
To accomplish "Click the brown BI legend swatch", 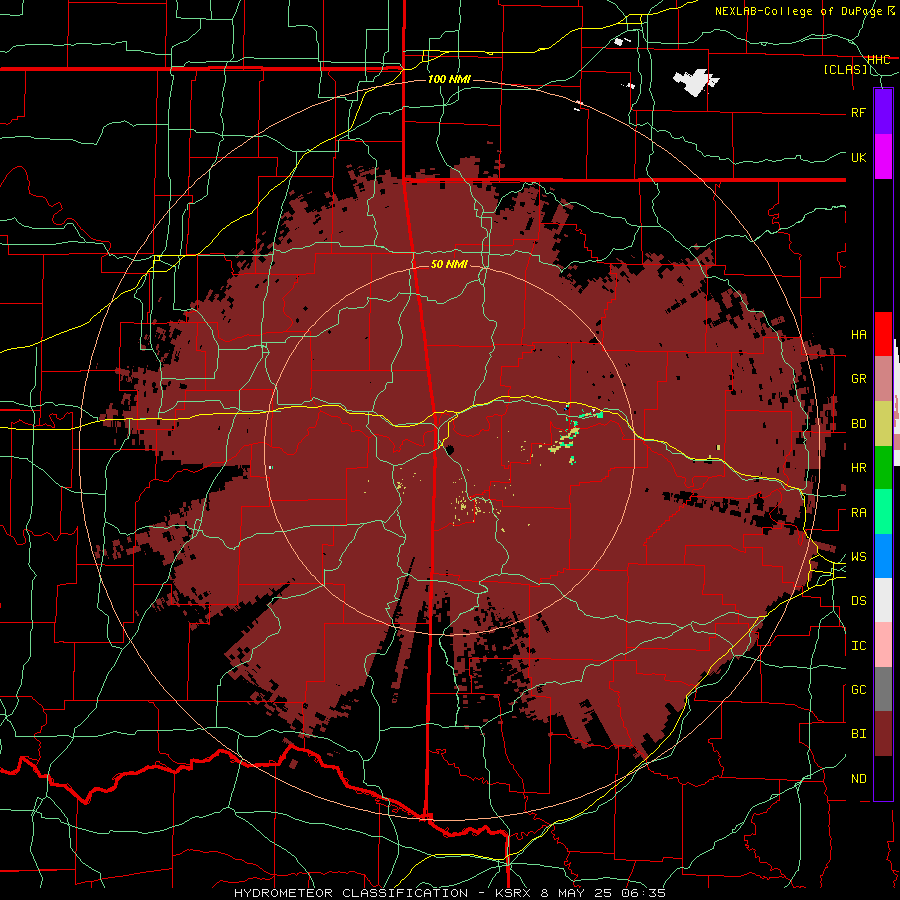I will click(x=883, y=734).
